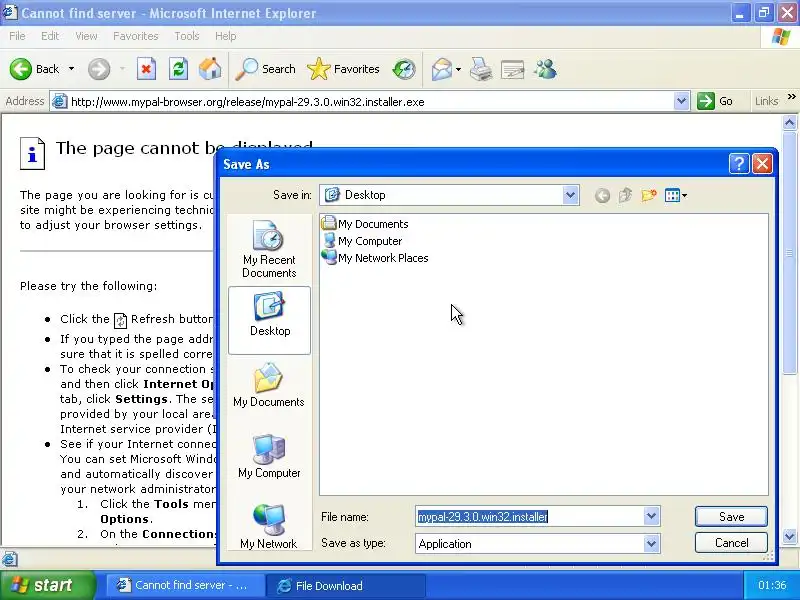Viewport: 800px width, 600px height.
Task: Switch to File Download taskbar item
Action: click(345, 585)
